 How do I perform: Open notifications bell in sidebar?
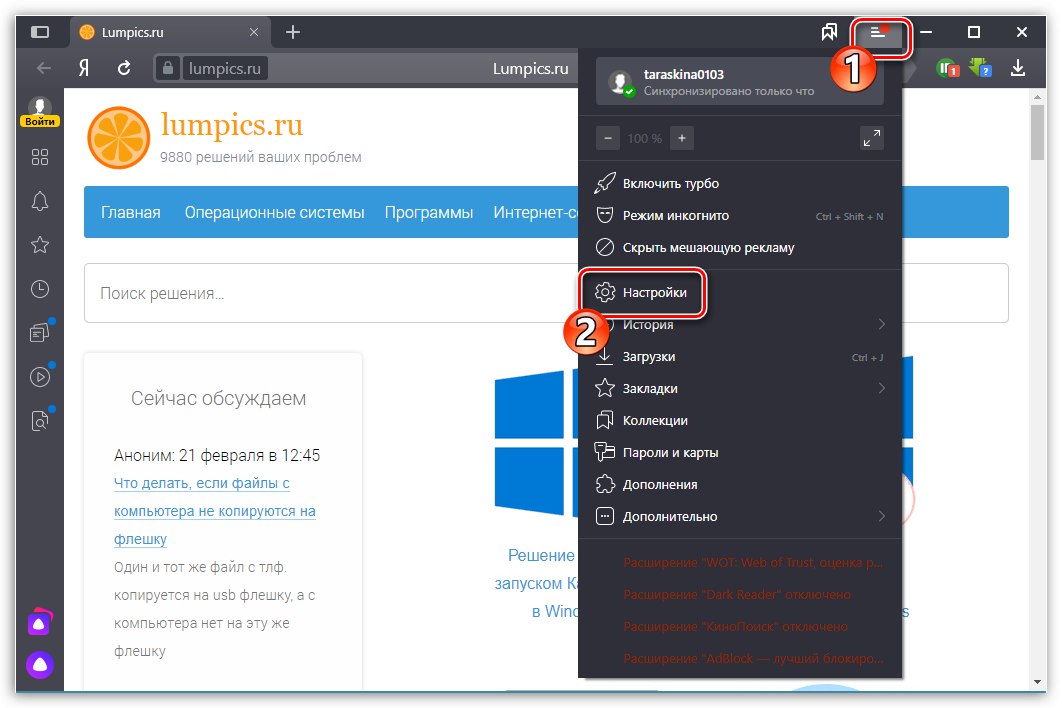(x=40, y=201)
